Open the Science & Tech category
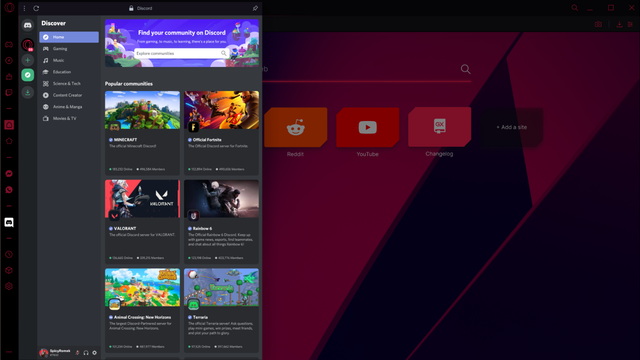The image size is (640, 360). 69,84
